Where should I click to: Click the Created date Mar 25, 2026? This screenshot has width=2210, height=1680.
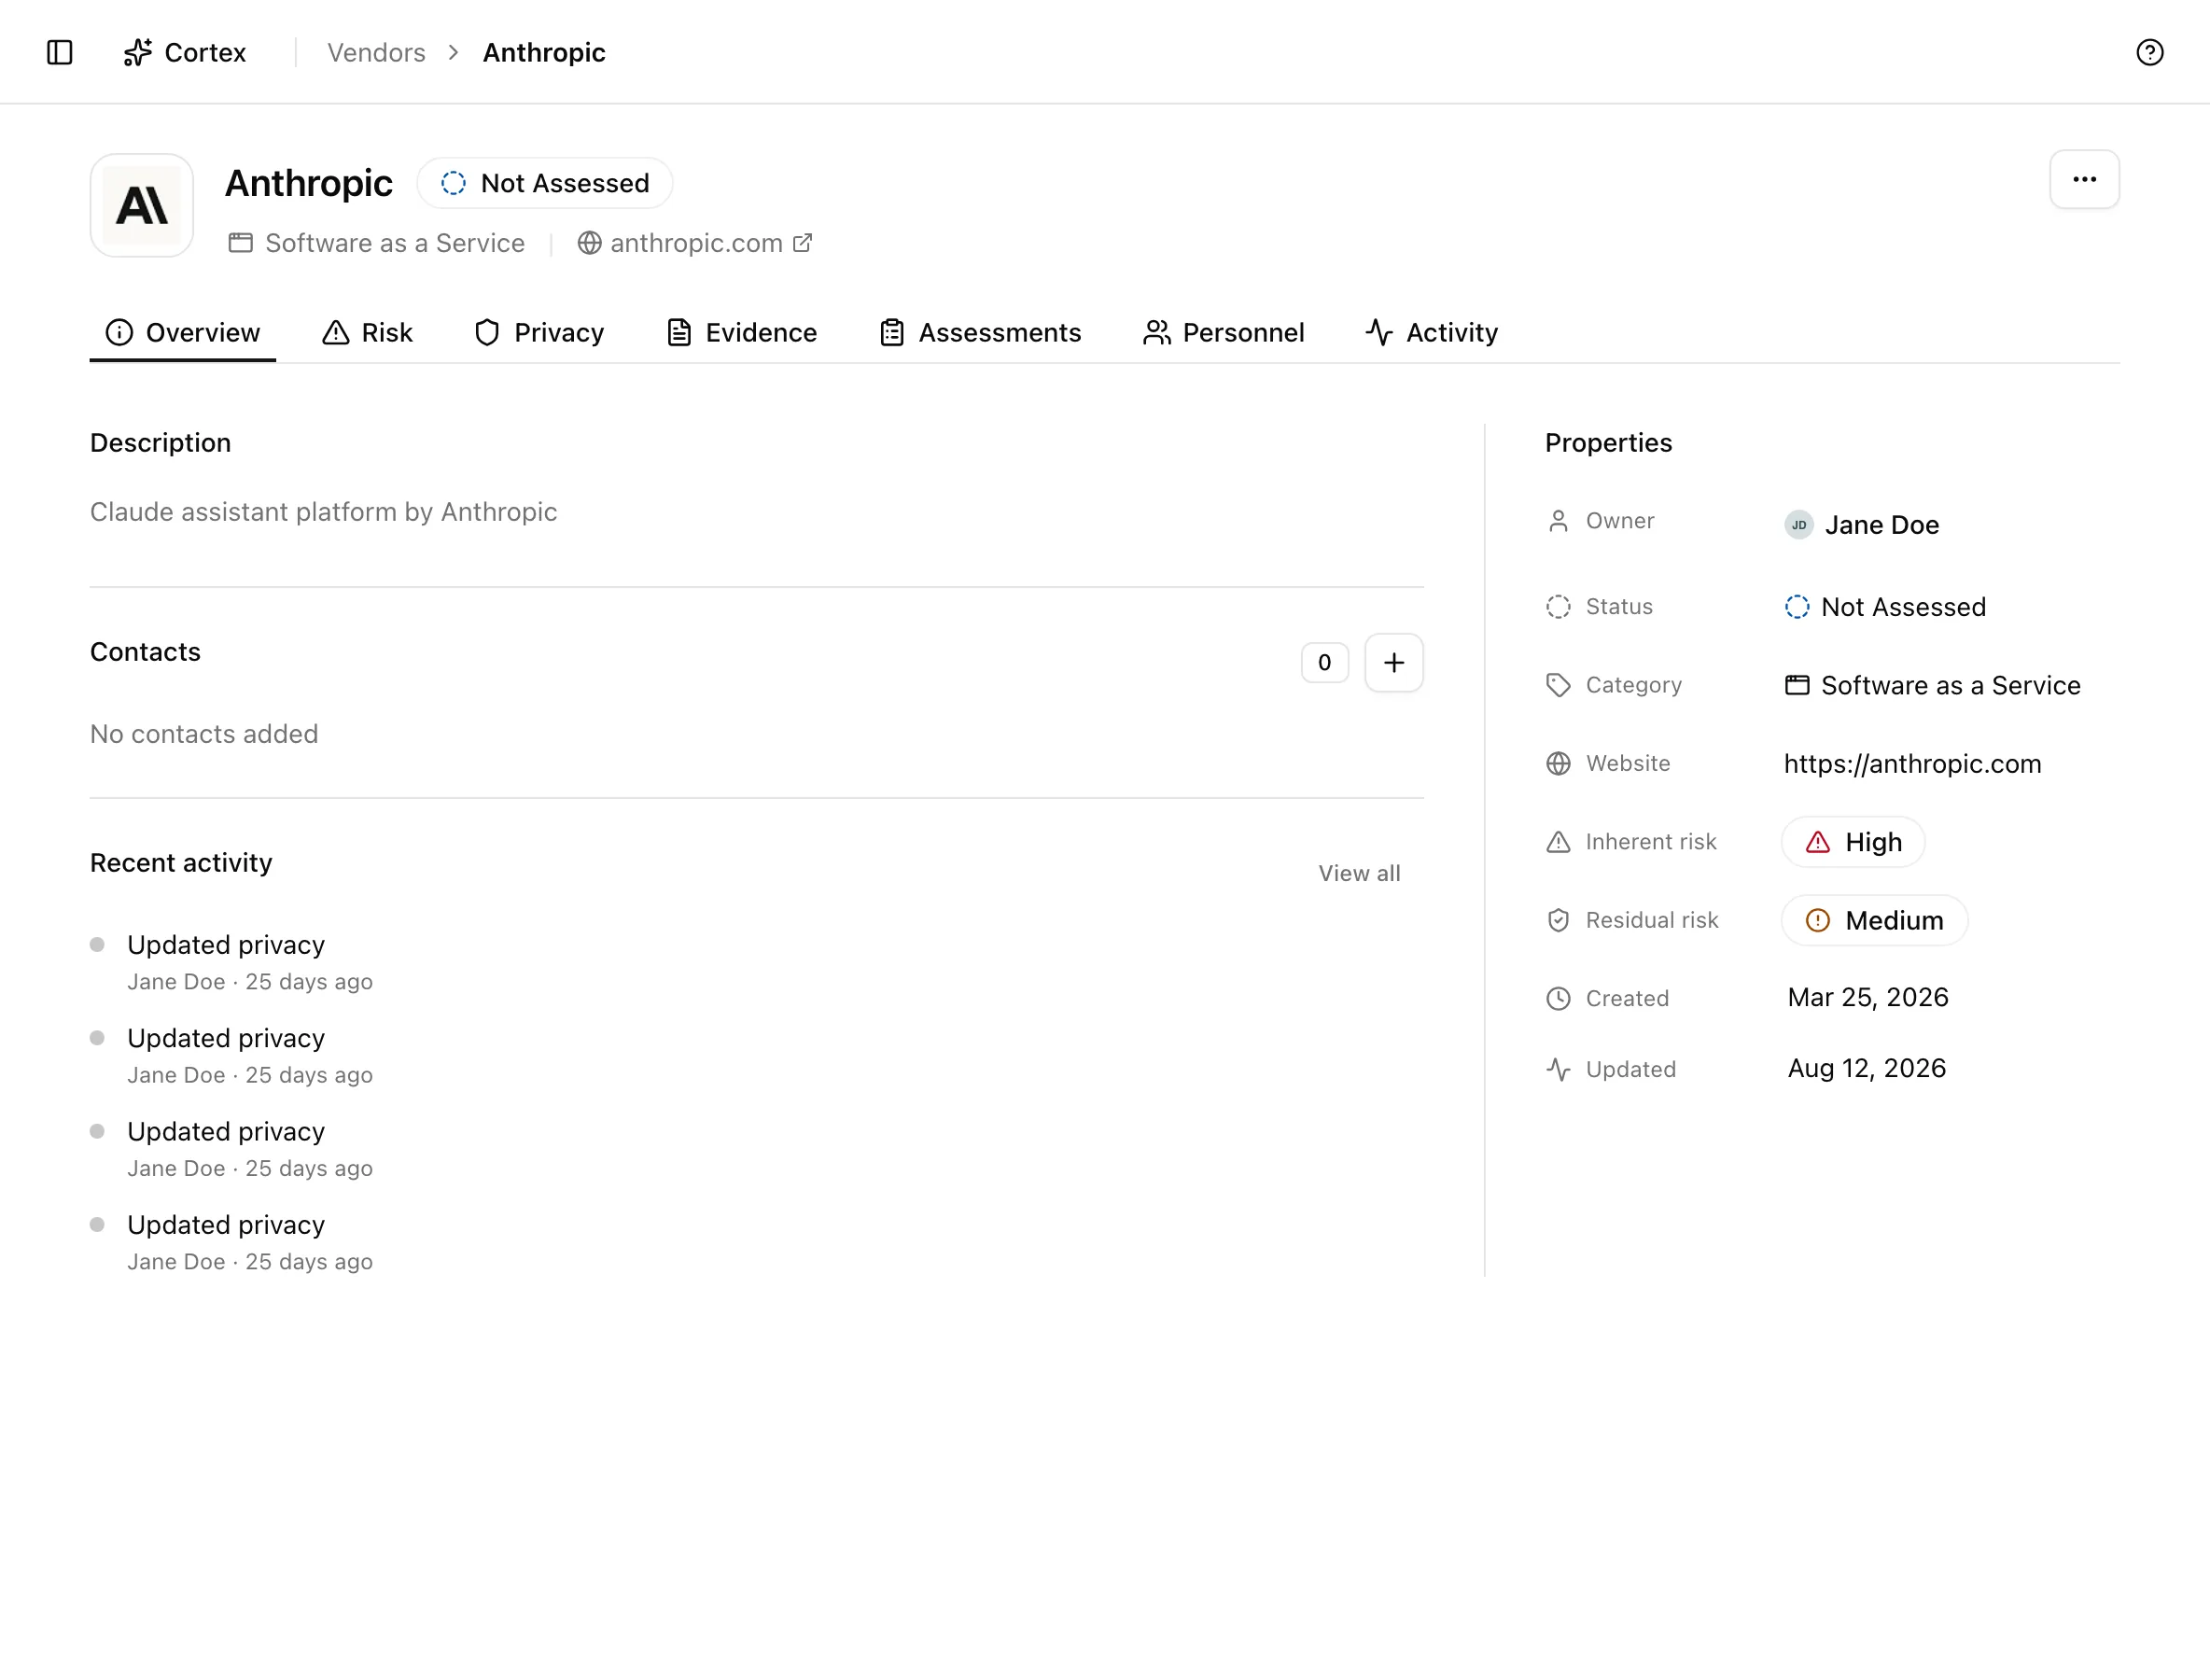point(1868,997)
